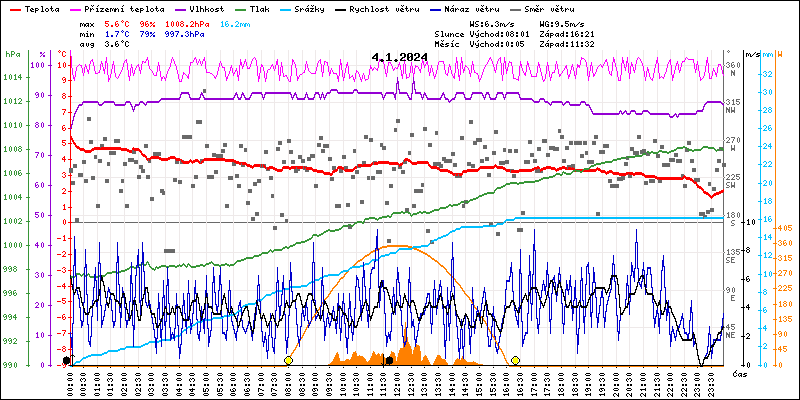The image size is (800, 400).
Task: Click the green Tlak legend line
Action: [246, 8]
